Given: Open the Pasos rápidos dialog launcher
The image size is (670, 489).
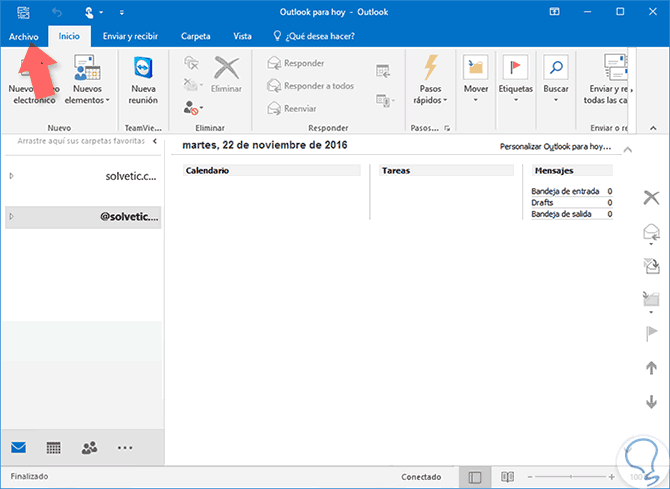Looking at the screenshot, I should click(x=447, y=128).
